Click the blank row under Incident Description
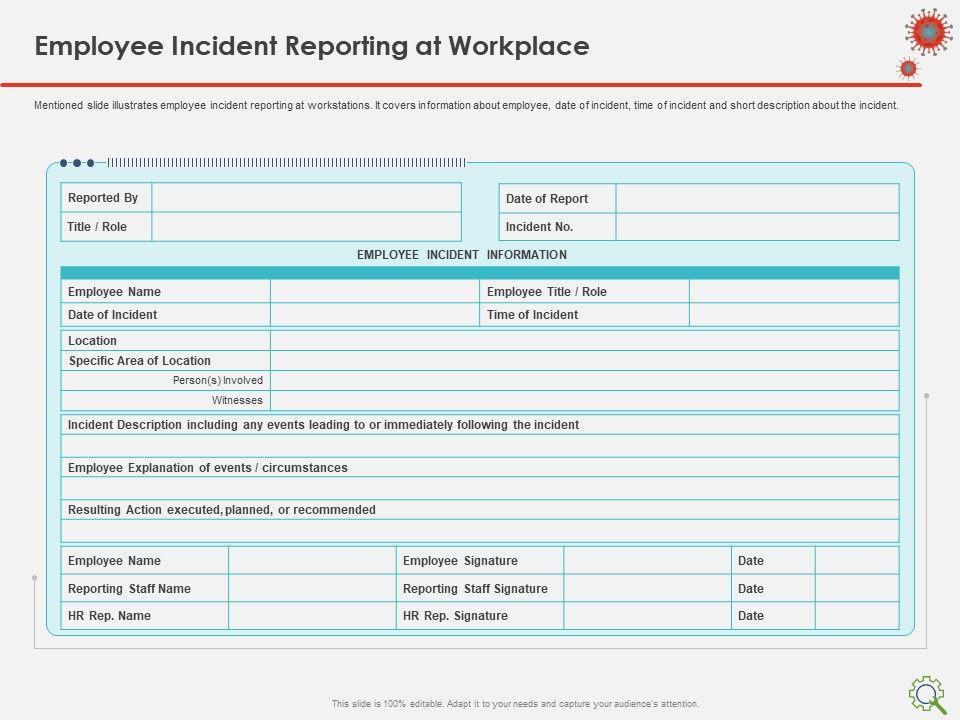 480,446
